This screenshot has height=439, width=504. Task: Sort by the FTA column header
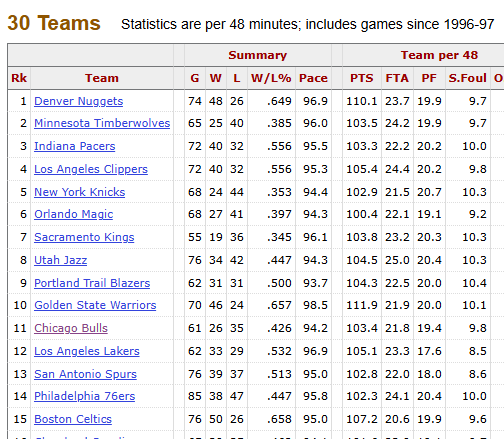(x=397, y=78)
